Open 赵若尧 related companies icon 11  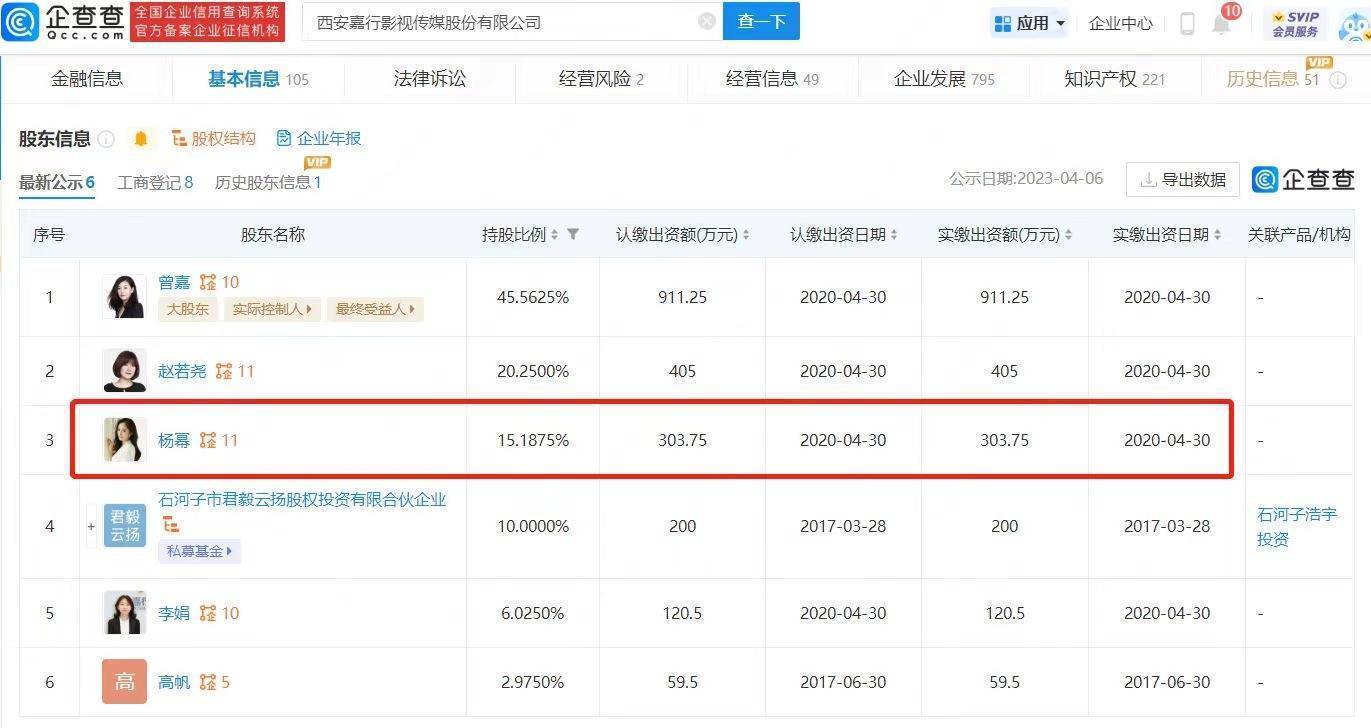(x=235, y=371)
